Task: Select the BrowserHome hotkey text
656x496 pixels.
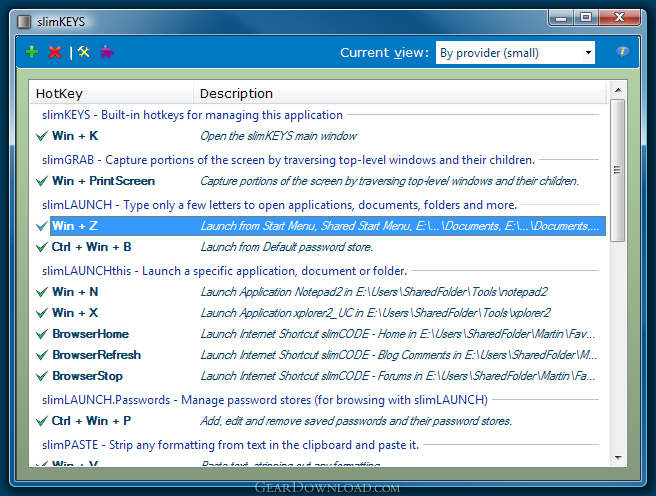Action: click(91, 334)
